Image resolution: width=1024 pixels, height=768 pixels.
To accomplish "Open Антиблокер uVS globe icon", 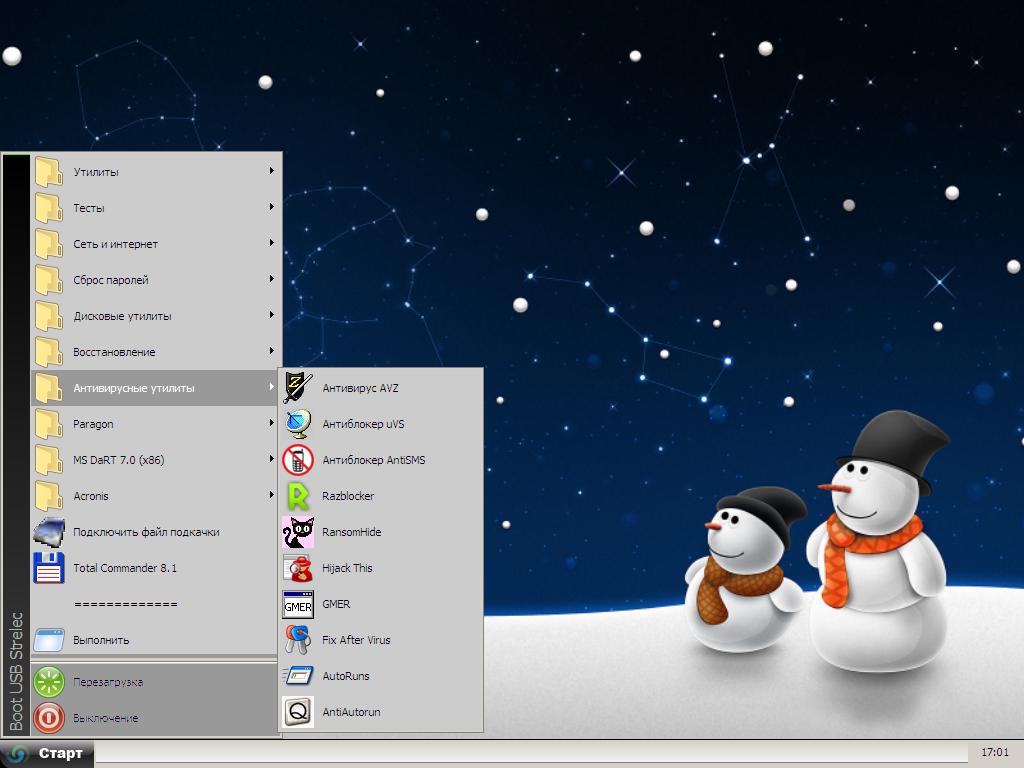I will 298,424.
